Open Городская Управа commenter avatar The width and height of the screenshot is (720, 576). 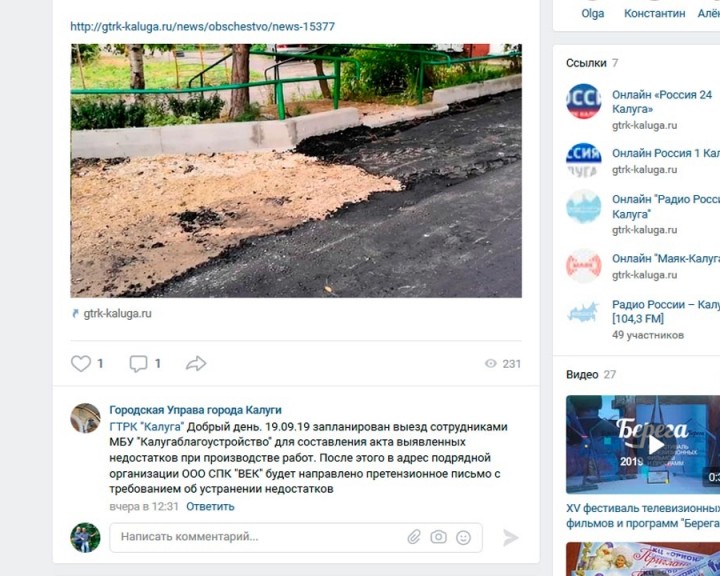click(x=85, y=418)
